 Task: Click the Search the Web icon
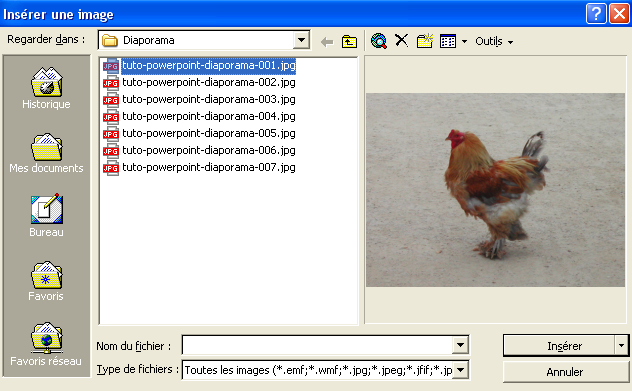pyautogui.click(x=379, y=41)
